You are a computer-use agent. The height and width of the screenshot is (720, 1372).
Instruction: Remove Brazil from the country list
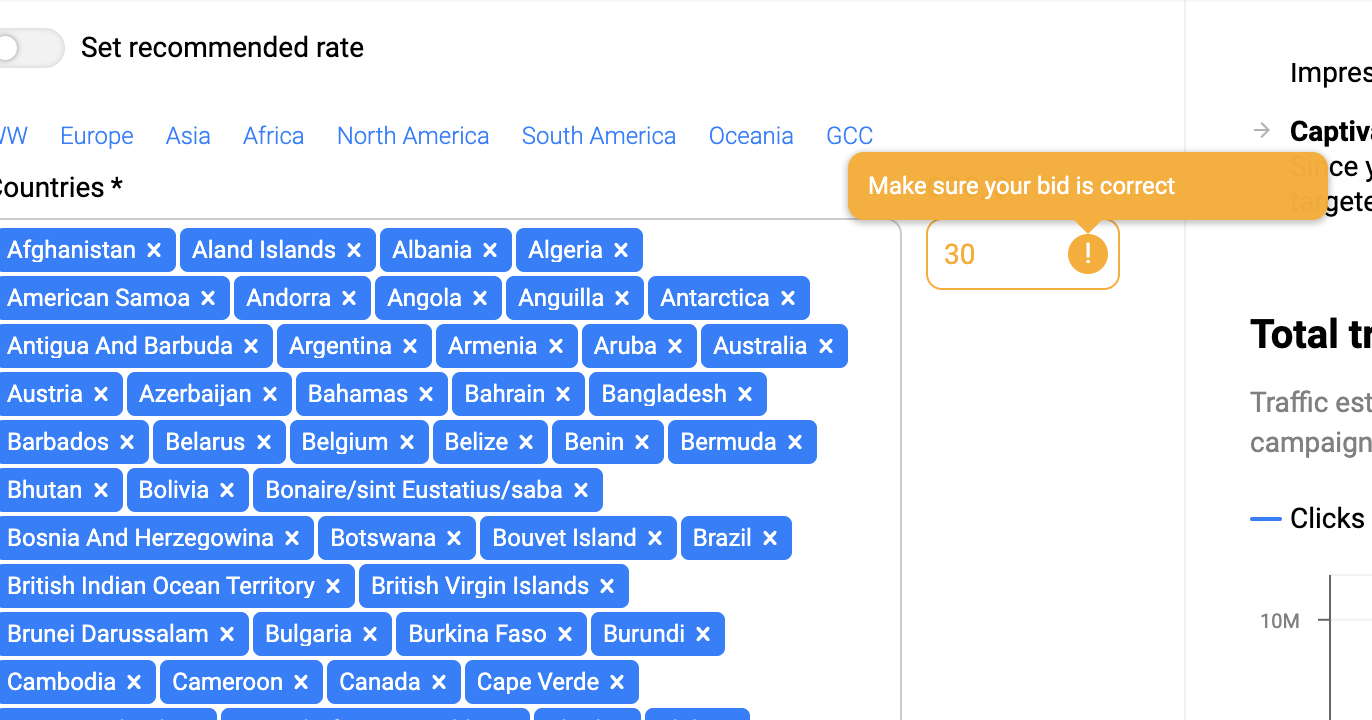(770, 538)
